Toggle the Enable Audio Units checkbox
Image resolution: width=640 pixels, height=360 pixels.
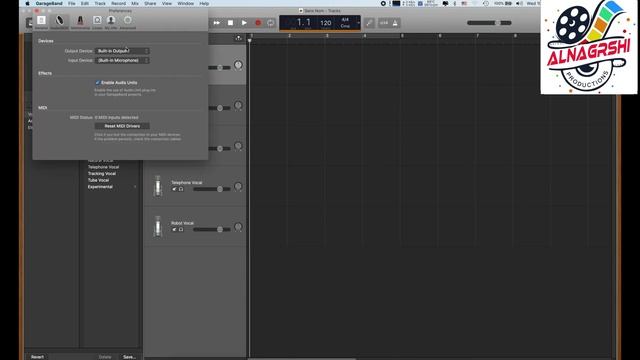coord(98,82)
